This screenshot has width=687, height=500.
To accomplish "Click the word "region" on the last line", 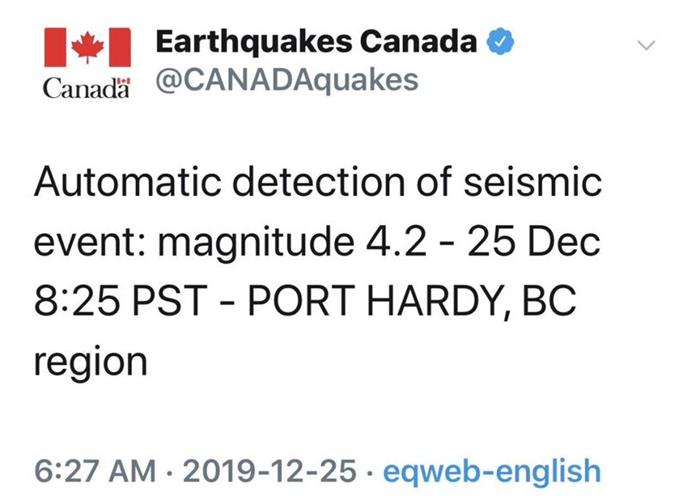I will (91, 360).
